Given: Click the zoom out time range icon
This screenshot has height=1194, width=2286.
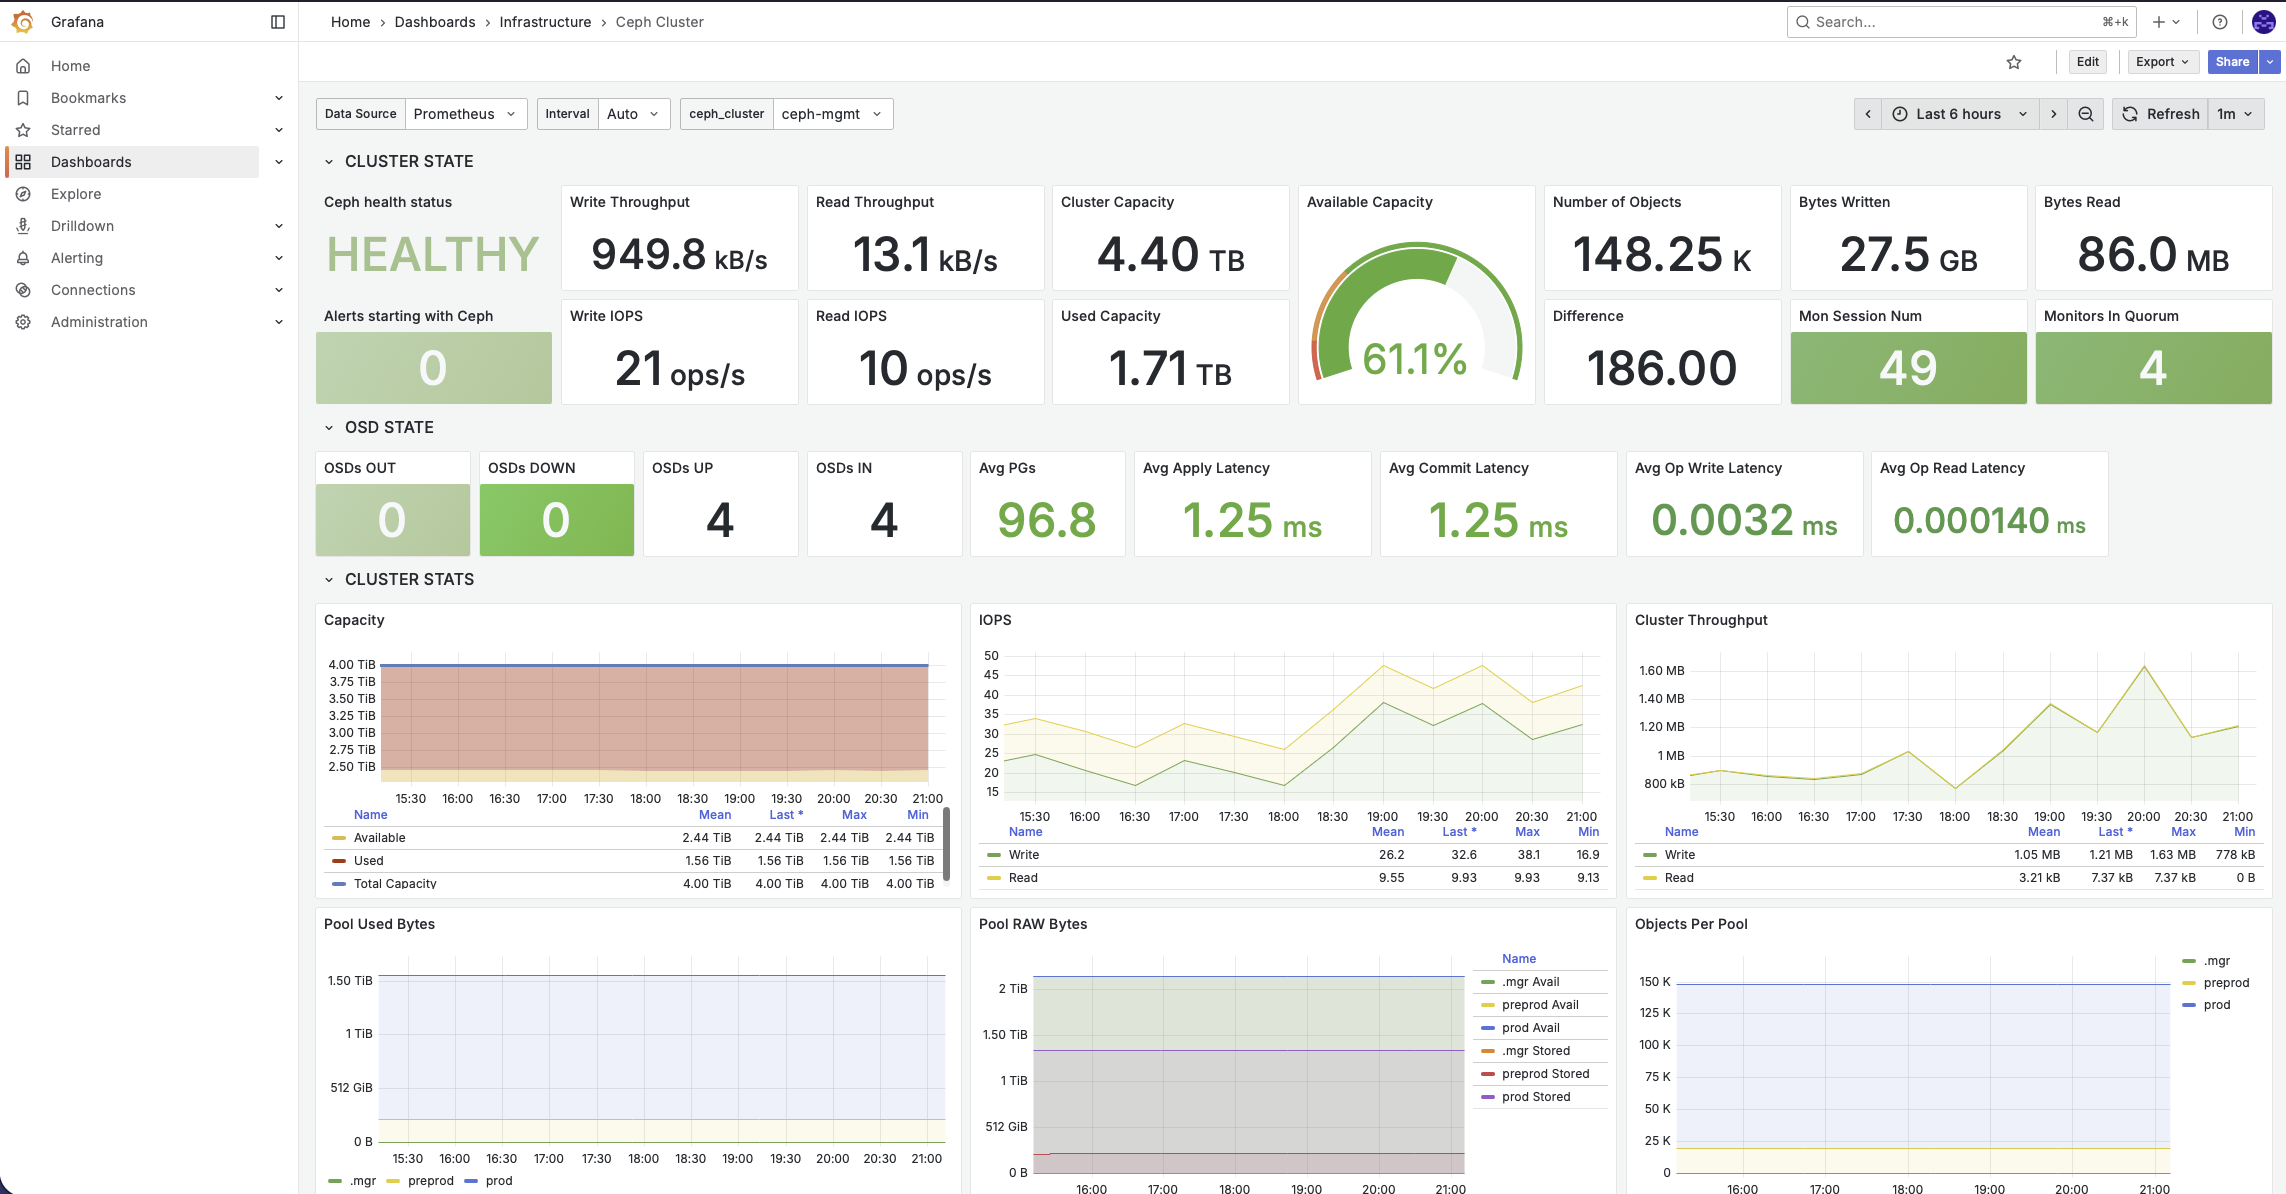Looking at the screenshot, I should coord(2086,114).
